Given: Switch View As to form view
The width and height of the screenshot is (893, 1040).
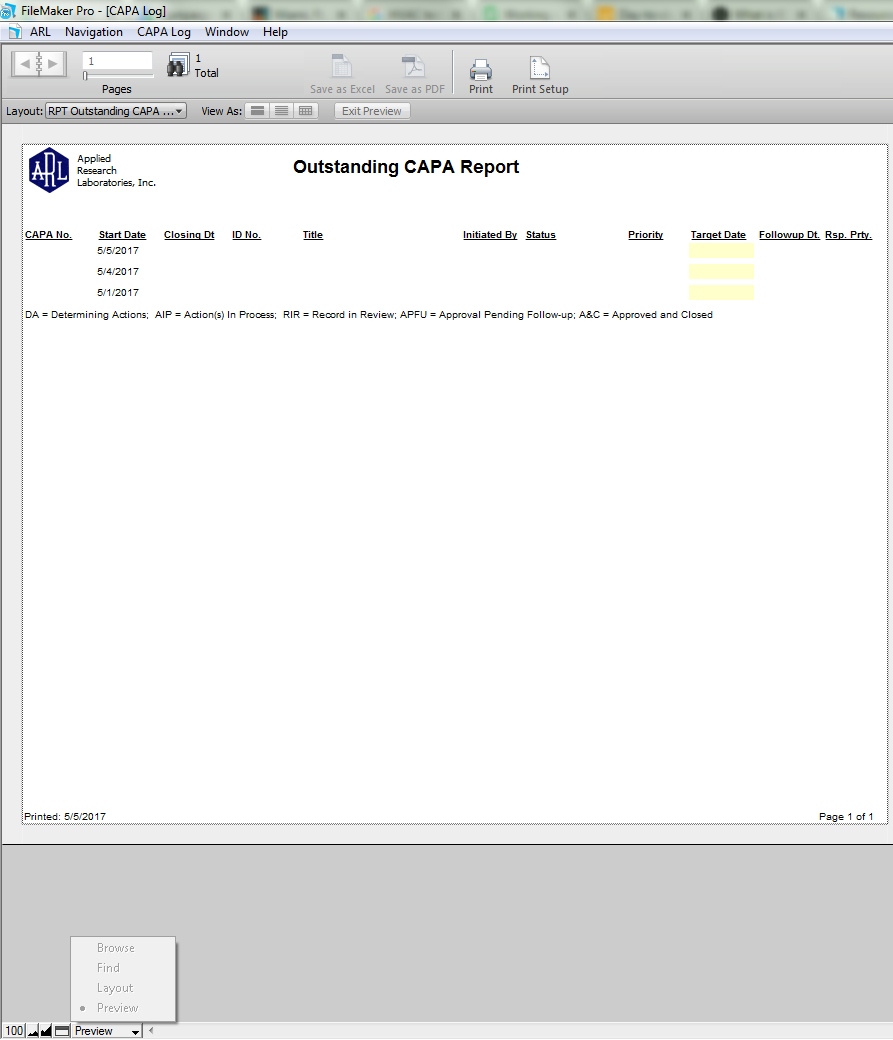Looking at the screenshot, I should tap(257, 111).
